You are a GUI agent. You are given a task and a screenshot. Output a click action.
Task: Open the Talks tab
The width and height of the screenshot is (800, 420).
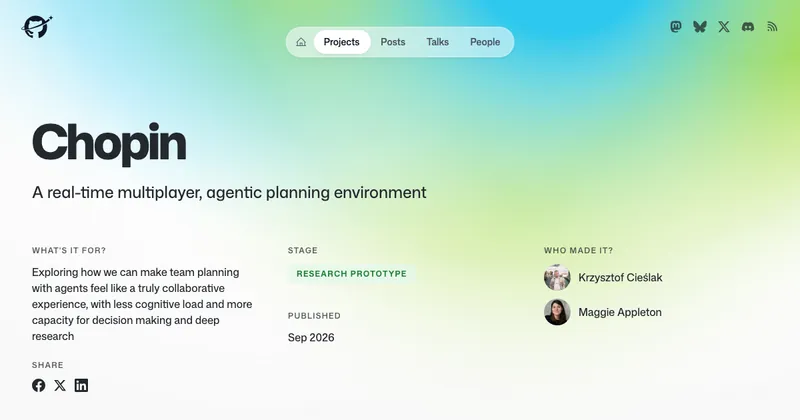pyautogui.click(x=438, y=42)
